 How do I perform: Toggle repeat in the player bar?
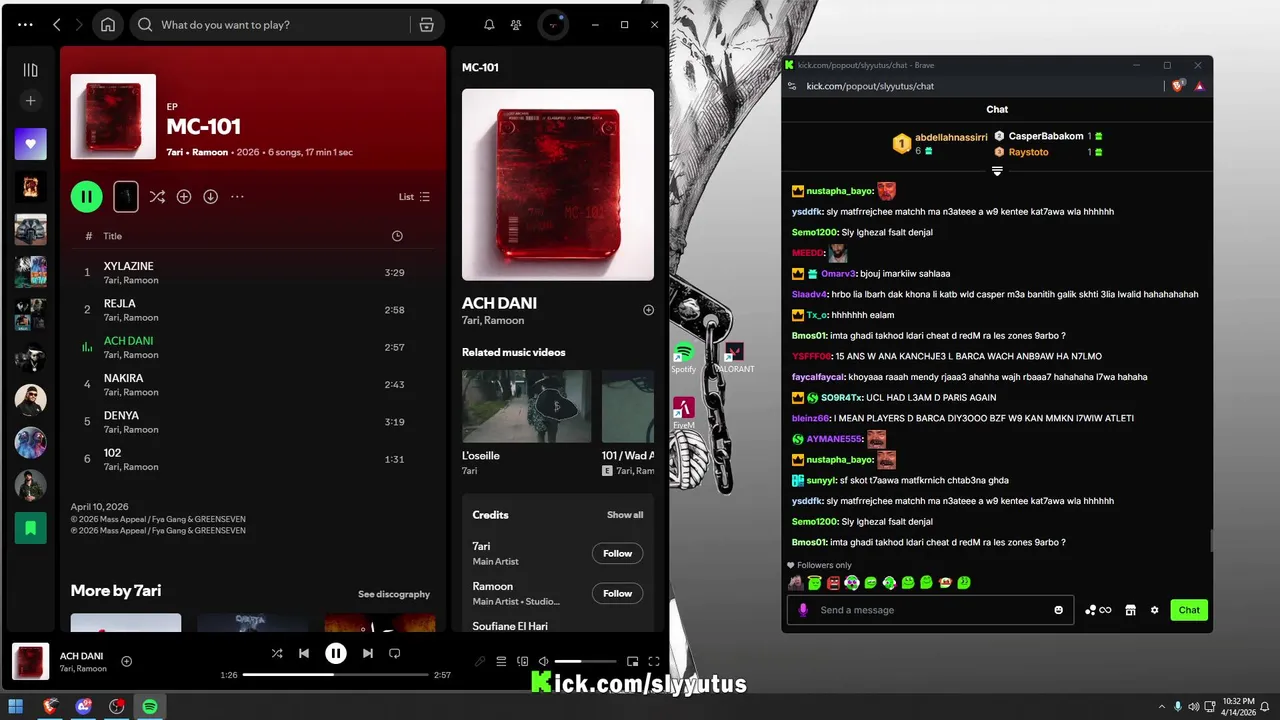tap(394, 653)
